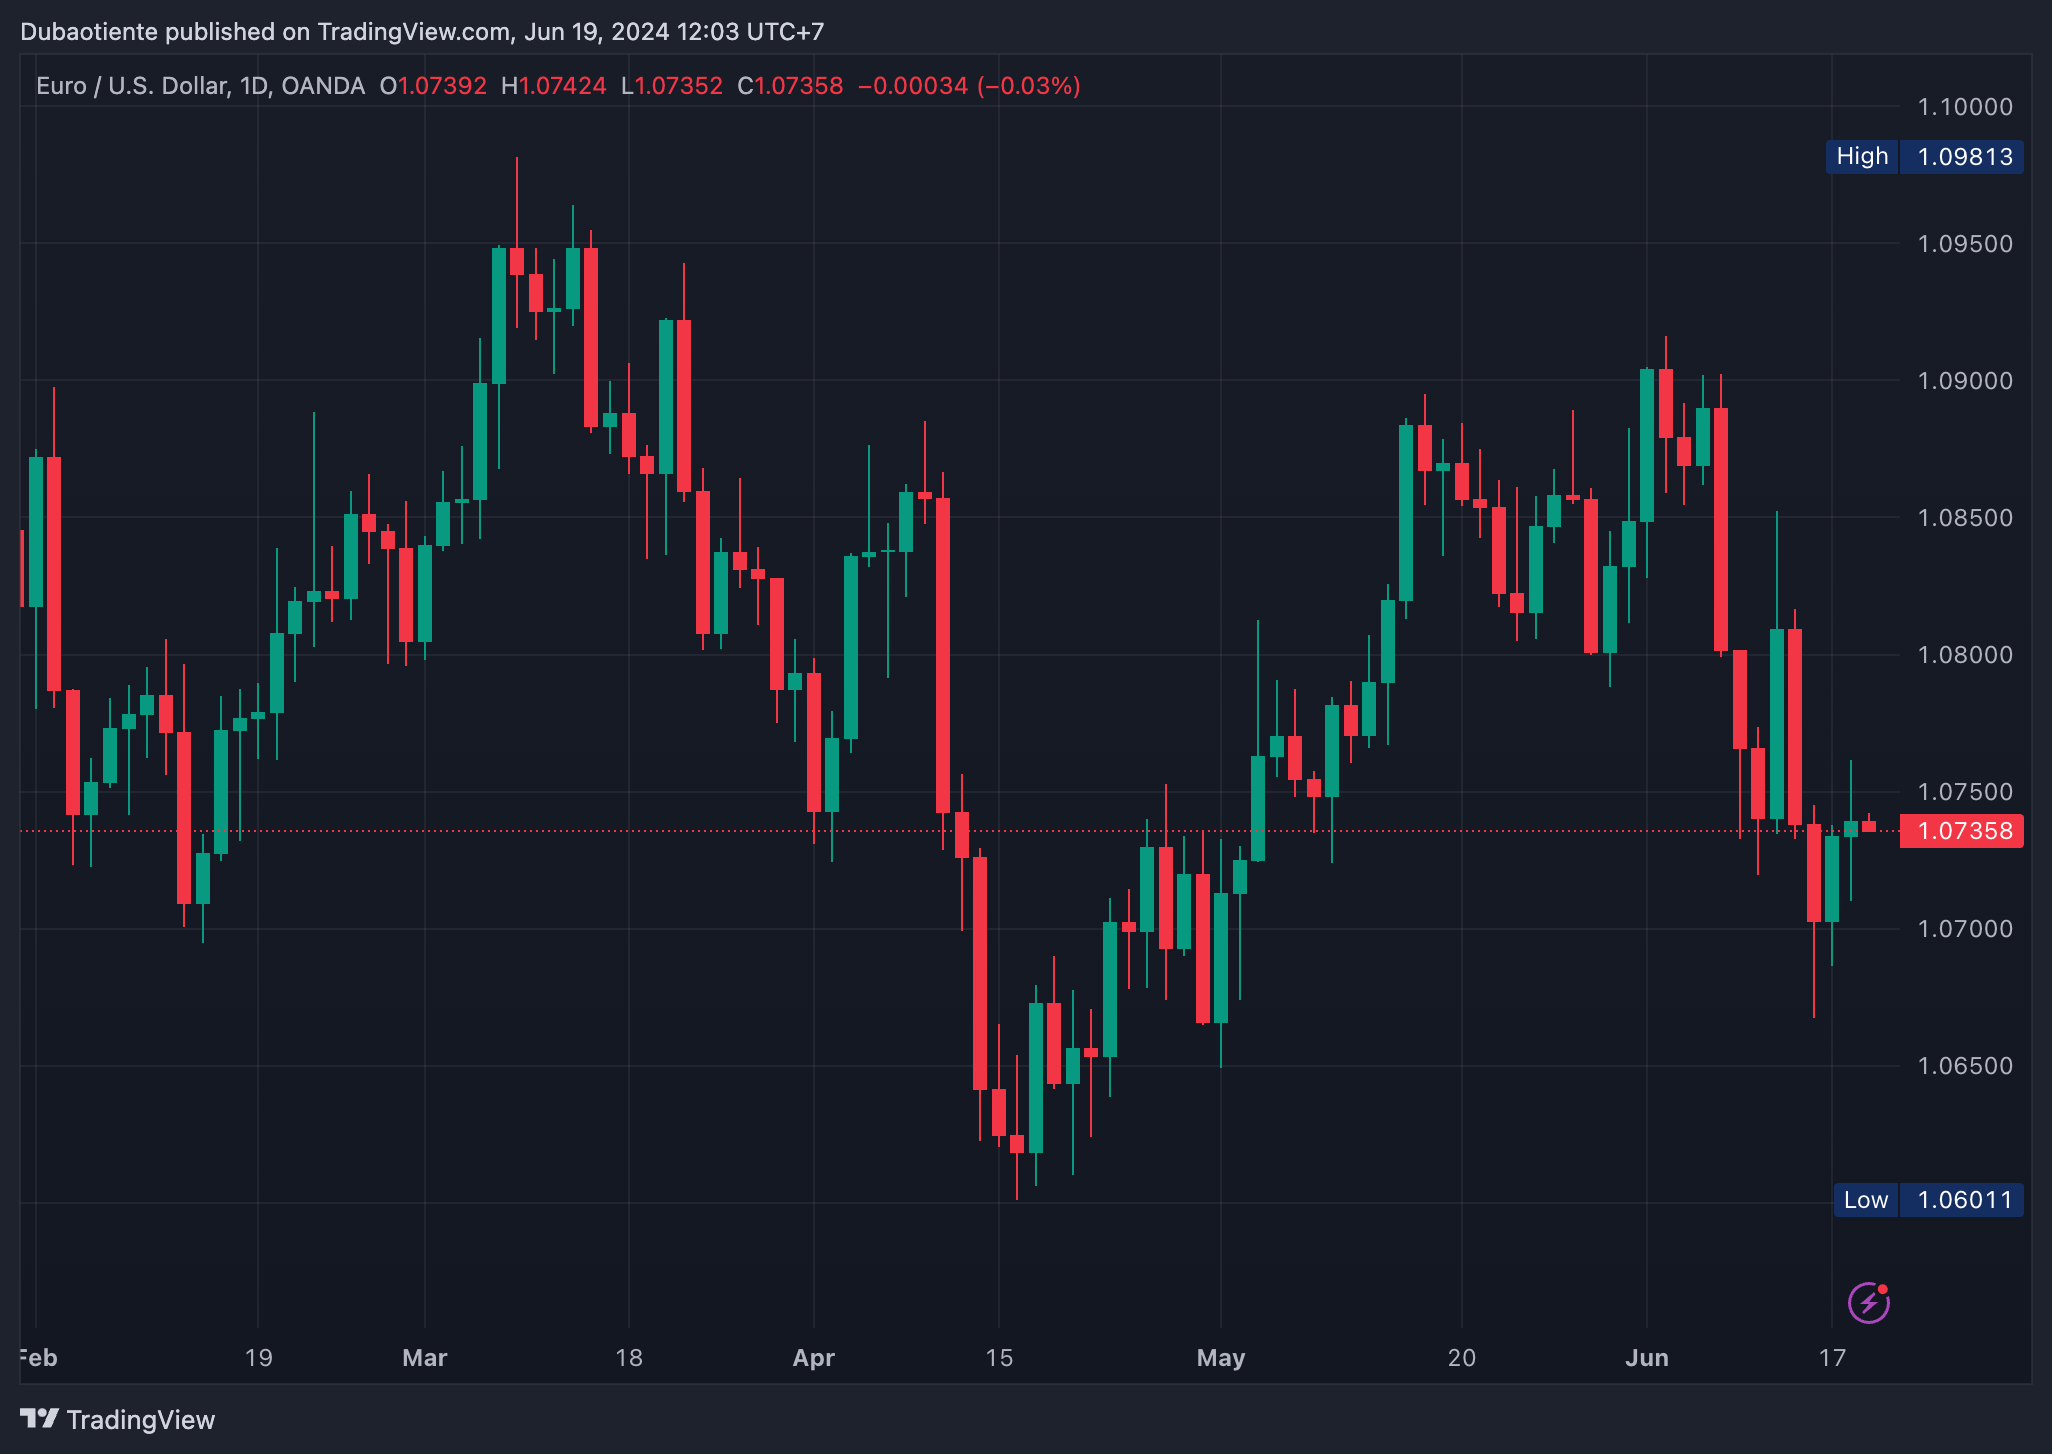Click the 19 date label on time axis
This screenshot has height=1454, width=2052.
pos(258,1358)
